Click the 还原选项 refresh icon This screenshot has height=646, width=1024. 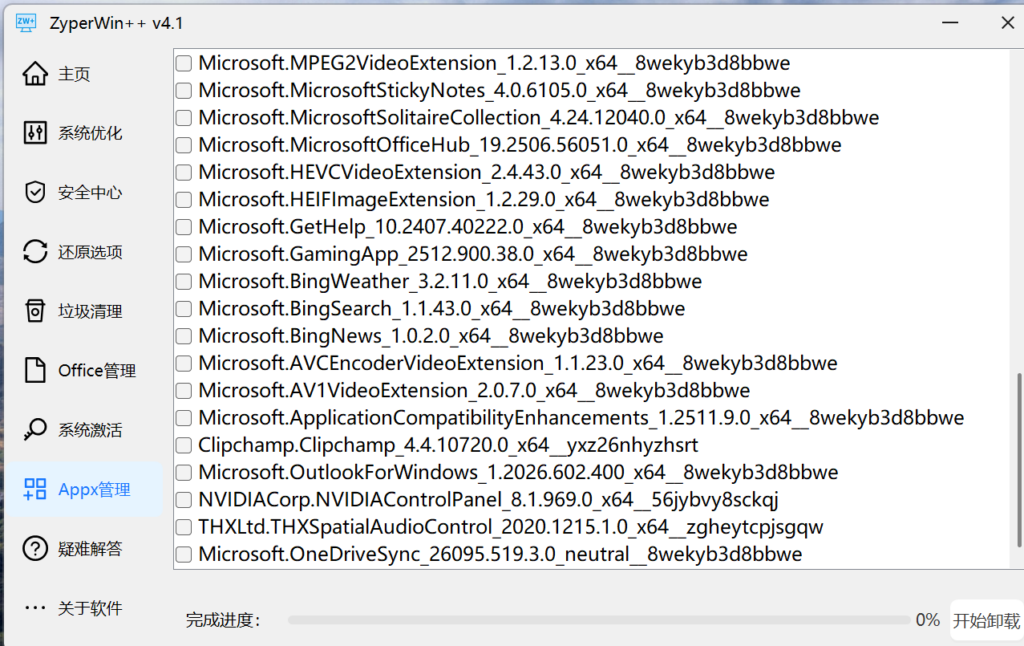coord(35,251)
